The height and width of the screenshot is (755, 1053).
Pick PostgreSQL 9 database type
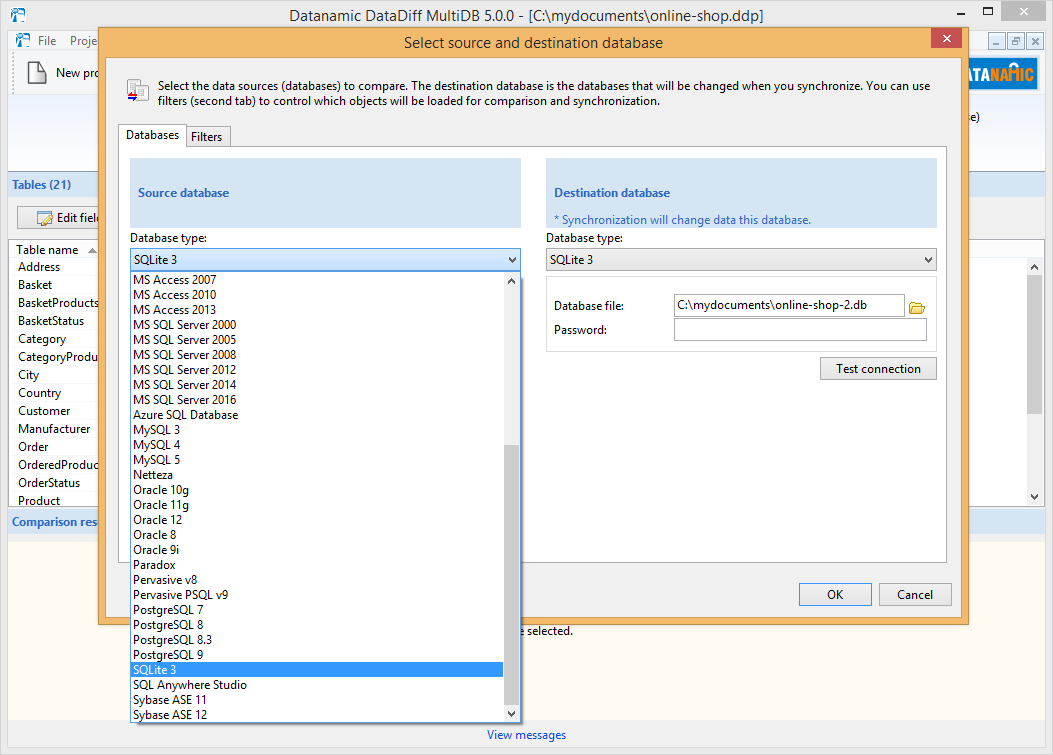click(317, 654)
